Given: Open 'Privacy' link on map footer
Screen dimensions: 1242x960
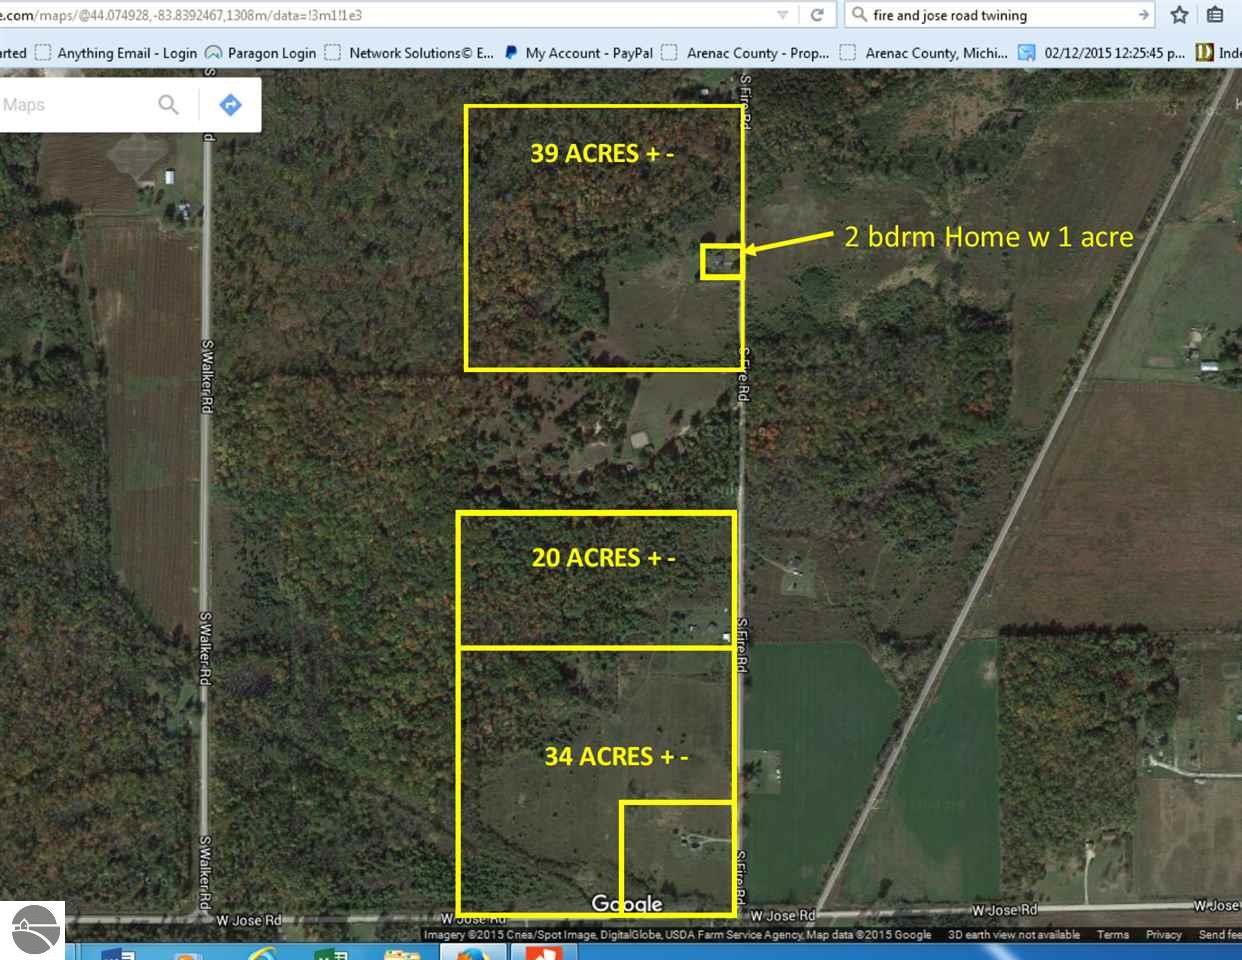Looking at the screenshot, I should click(x=1164, y=934).
